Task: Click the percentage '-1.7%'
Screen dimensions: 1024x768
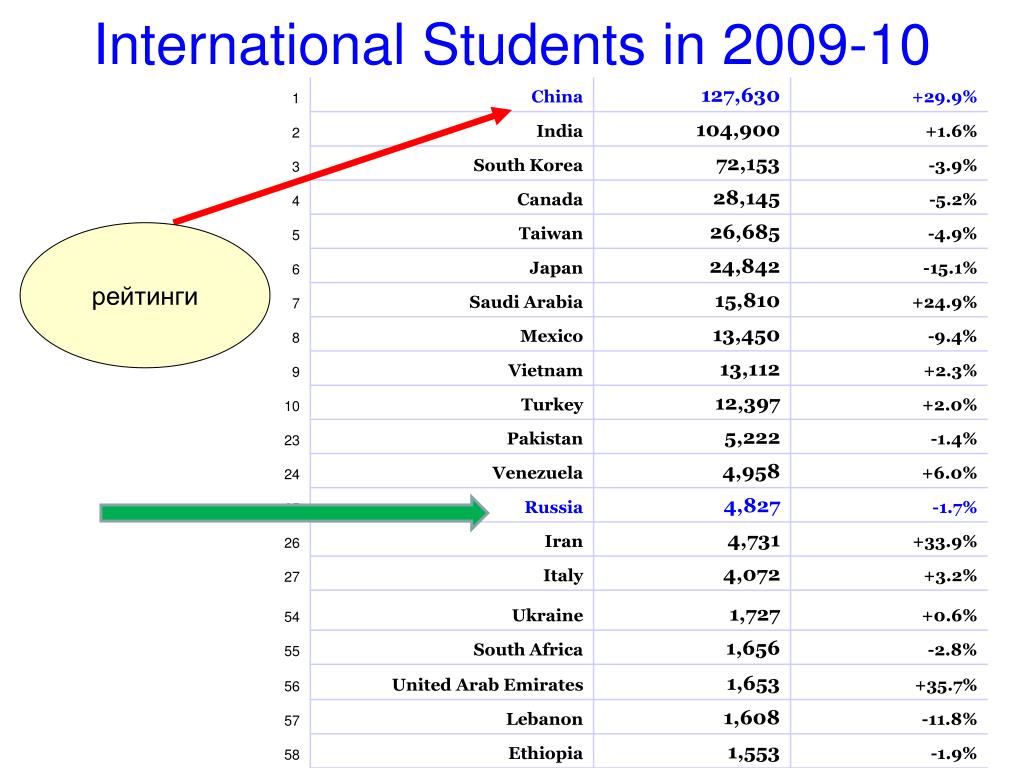Action: [x=954, y=508]
